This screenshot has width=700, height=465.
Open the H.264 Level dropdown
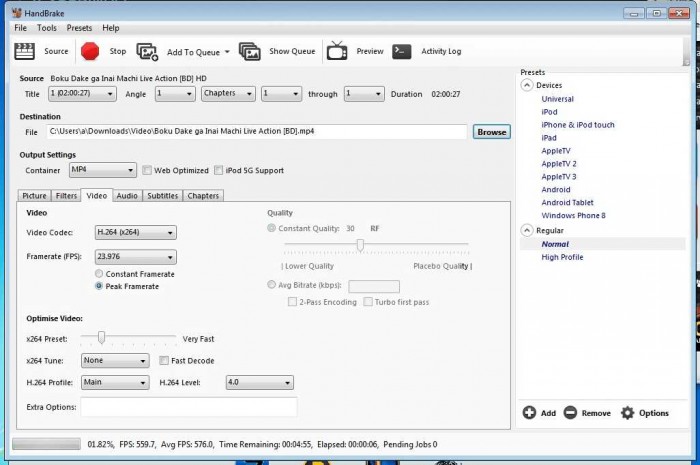tap(259, 382)
